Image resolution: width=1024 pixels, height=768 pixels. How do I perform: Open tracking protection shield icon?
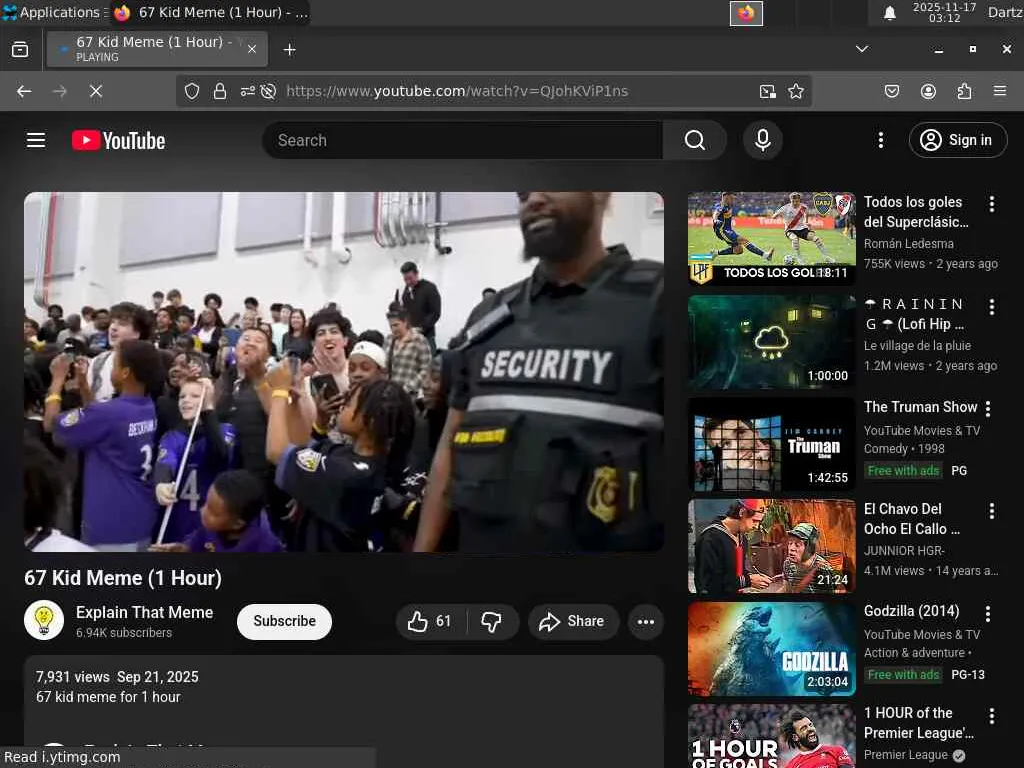[191, 91]
